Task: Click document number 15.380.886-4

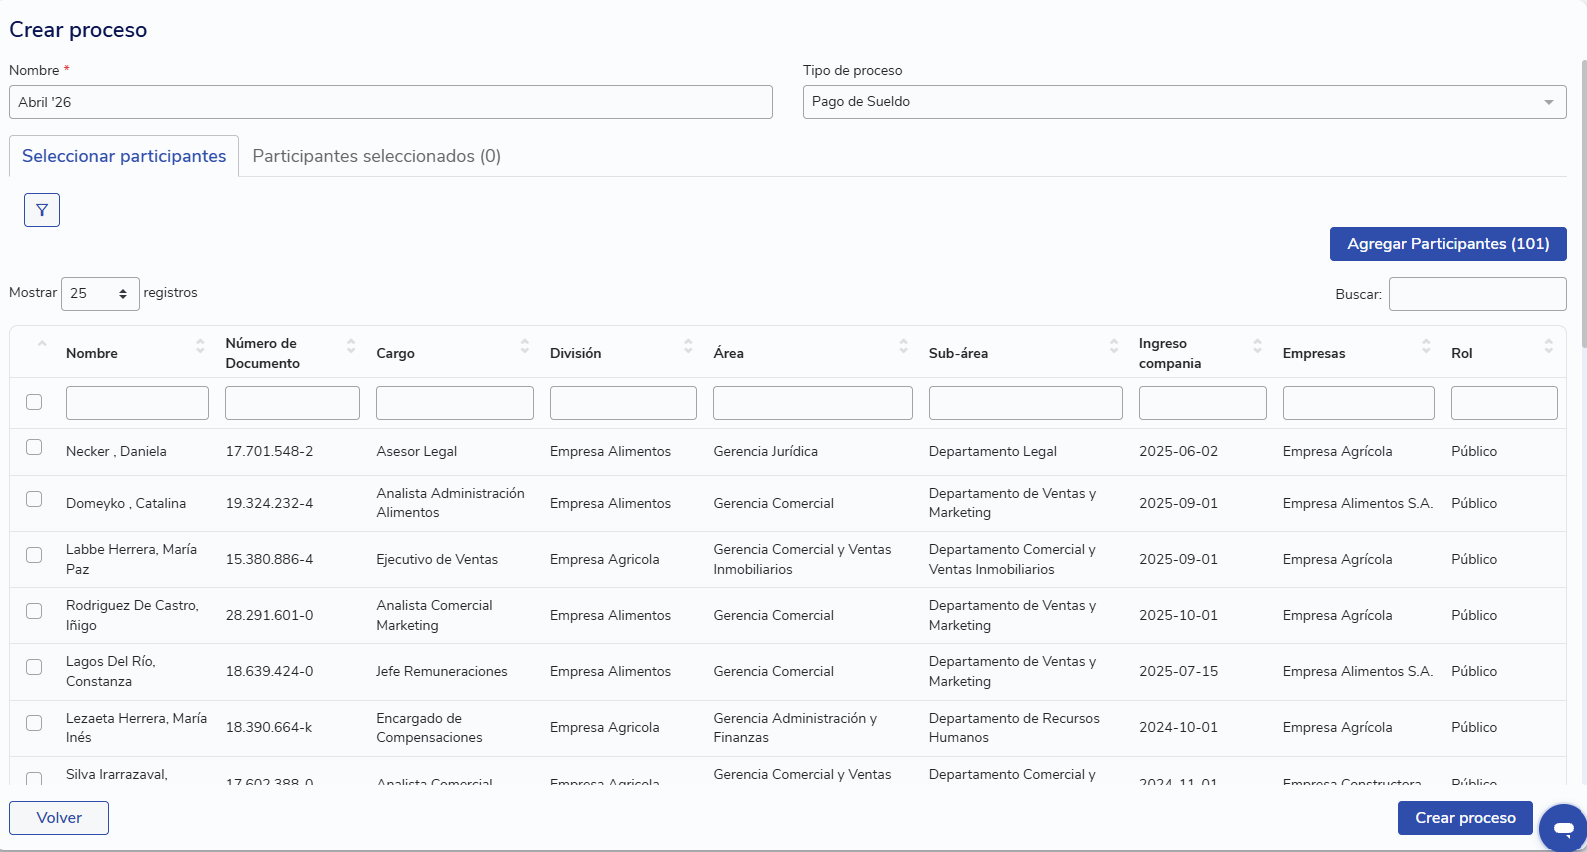Action: coord(269,560)
